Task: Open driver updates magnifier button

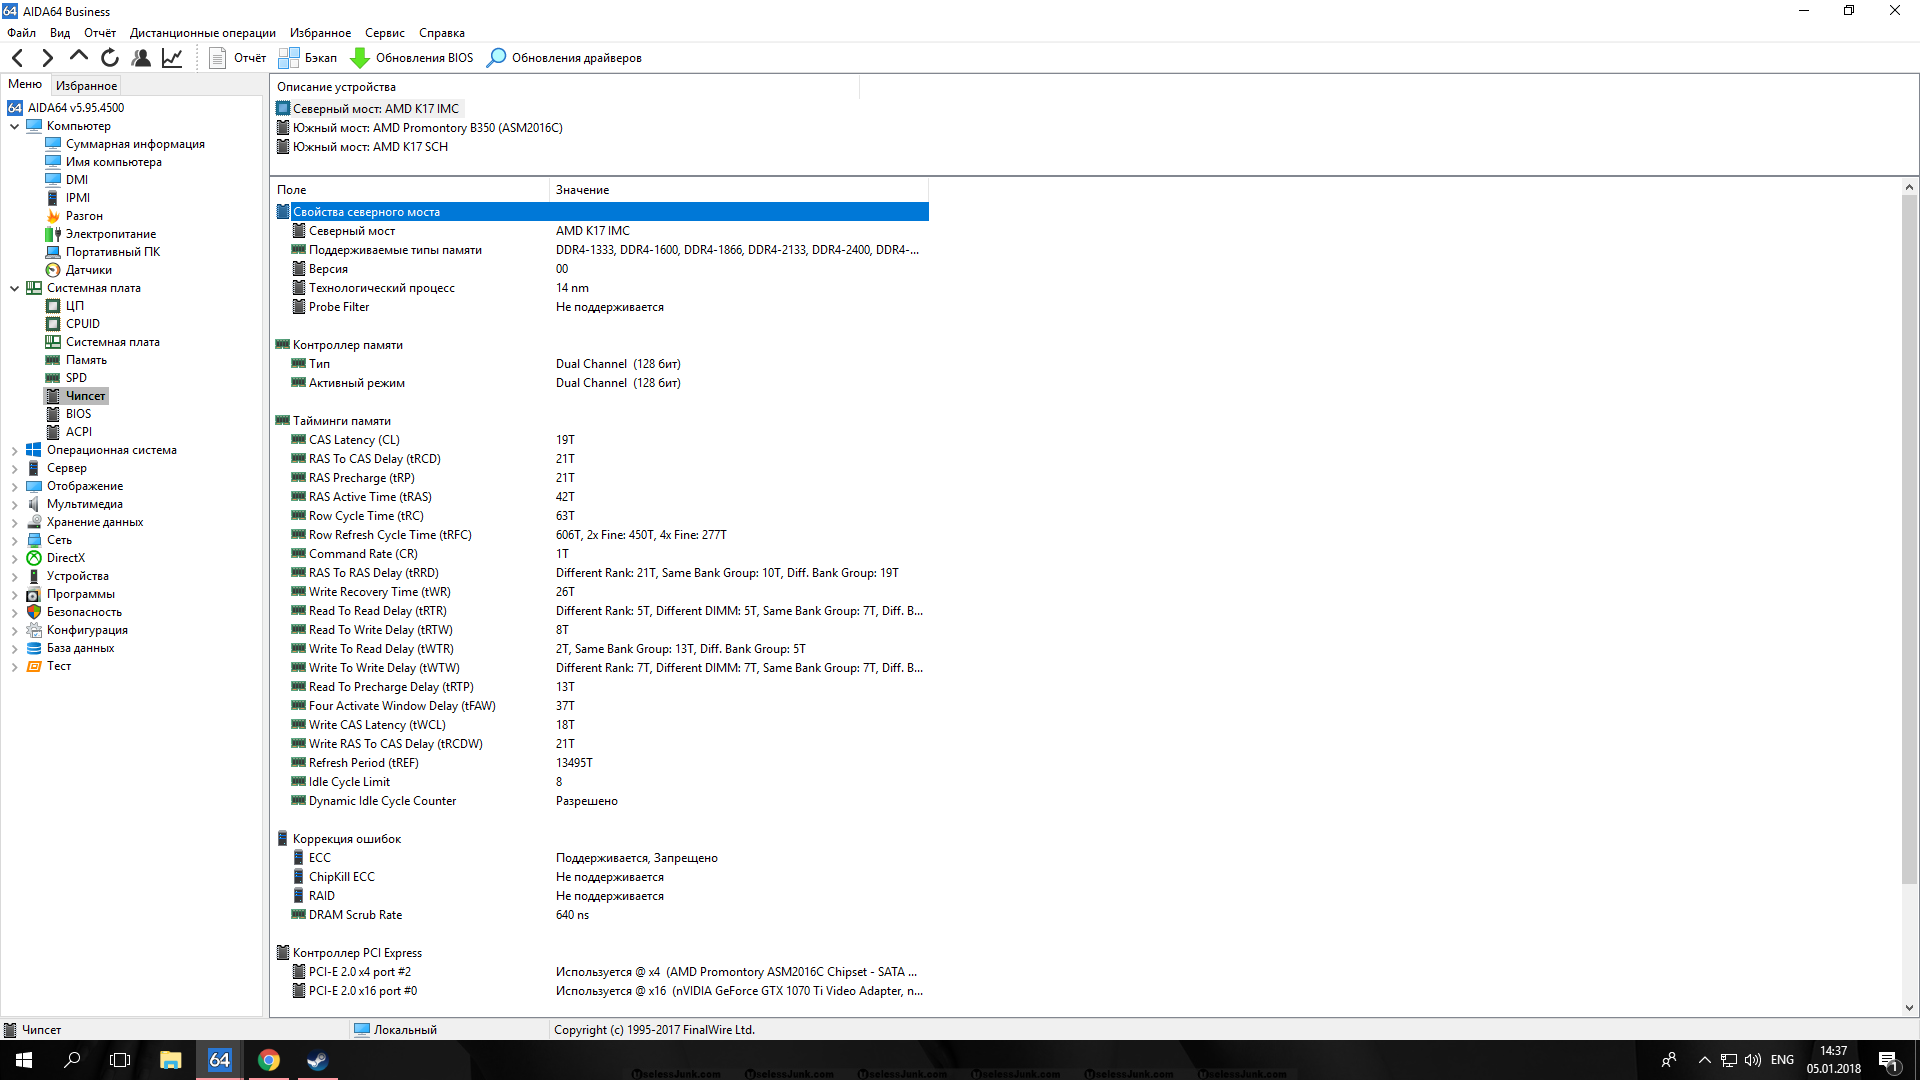Action: [x=496, y=58]
